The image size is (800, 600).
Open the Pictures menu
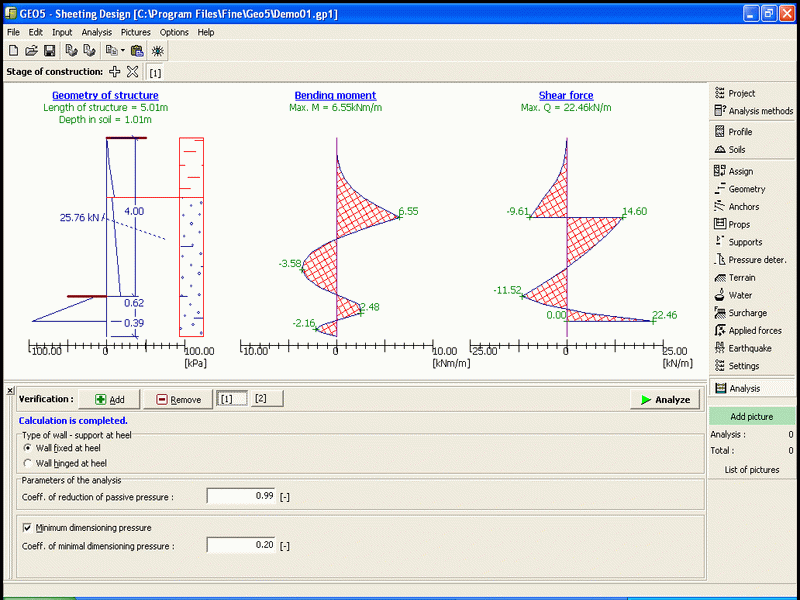pos(136,32)
